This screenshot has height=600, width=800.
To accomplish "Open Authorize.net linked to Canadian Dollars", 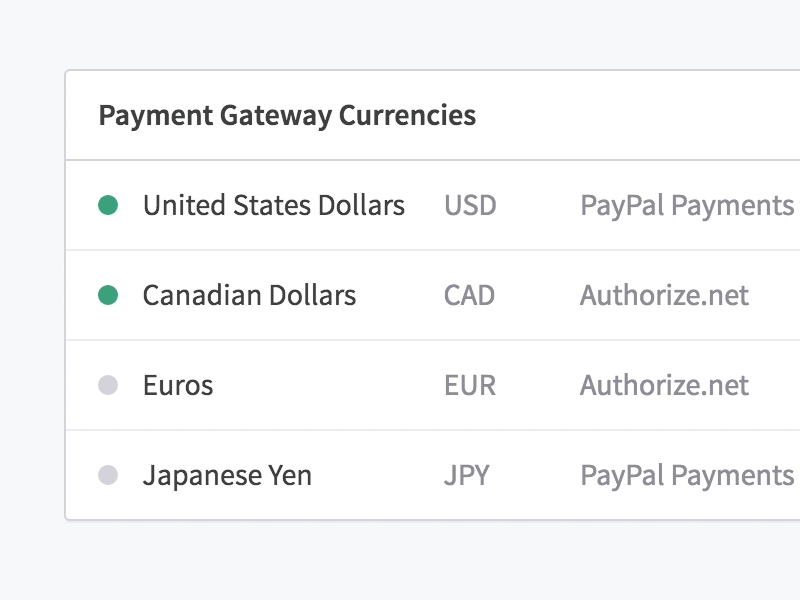I will [x=664, y=295].
